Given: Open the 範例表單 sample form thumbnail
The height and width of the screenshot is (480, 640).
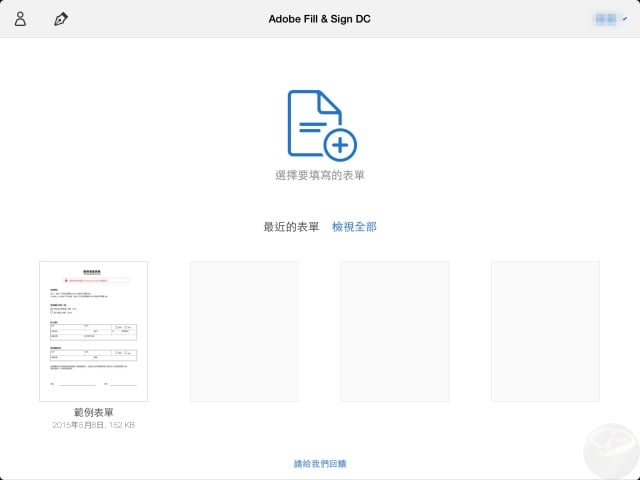Looking at the screenshot, I should click(x=94, y=331).
